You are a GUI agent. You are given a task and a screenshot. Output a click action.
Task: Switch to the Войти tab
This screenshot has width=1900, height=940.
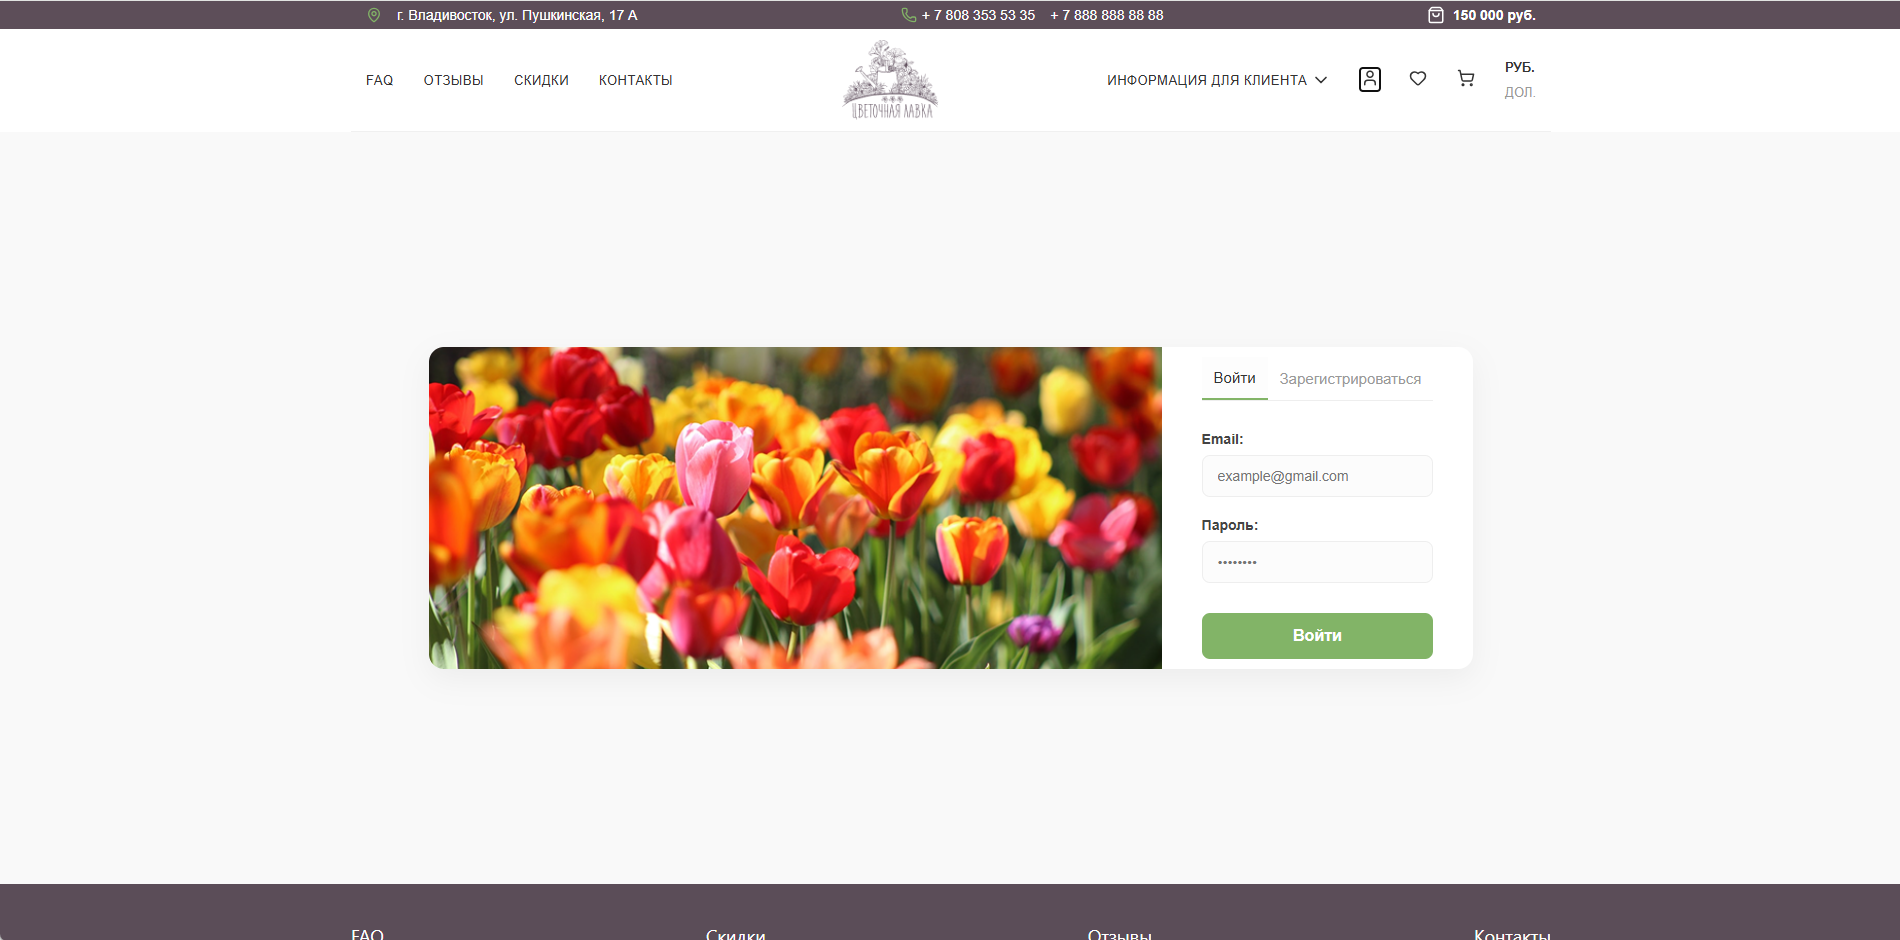[1234, 378]
